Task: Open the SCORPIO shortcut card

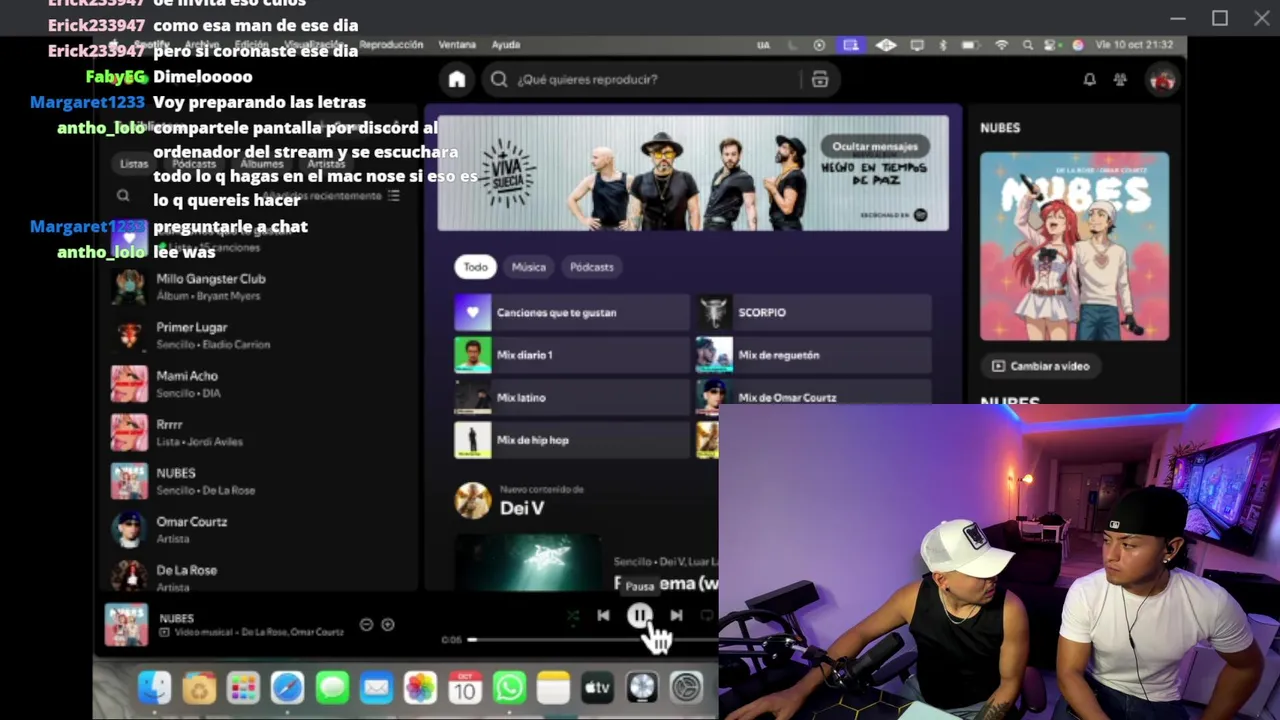Action: (813, 313)
